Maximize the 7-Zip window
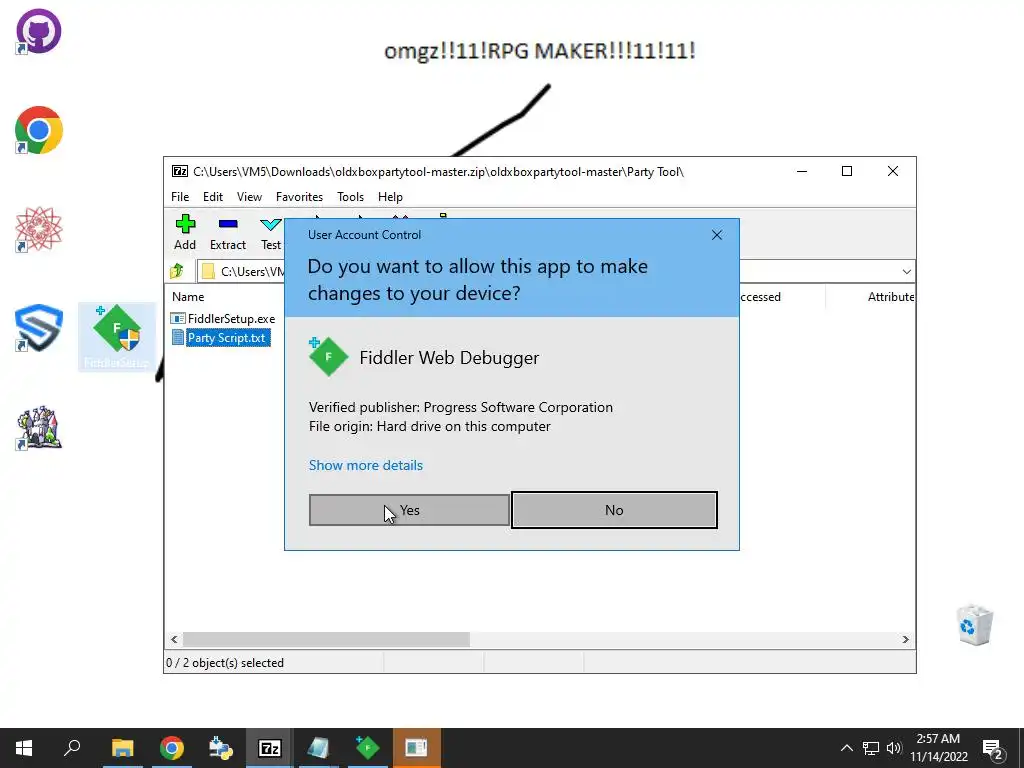Image resolution: width=1024 pixels, height=768 pixels. tap(847, 171)
